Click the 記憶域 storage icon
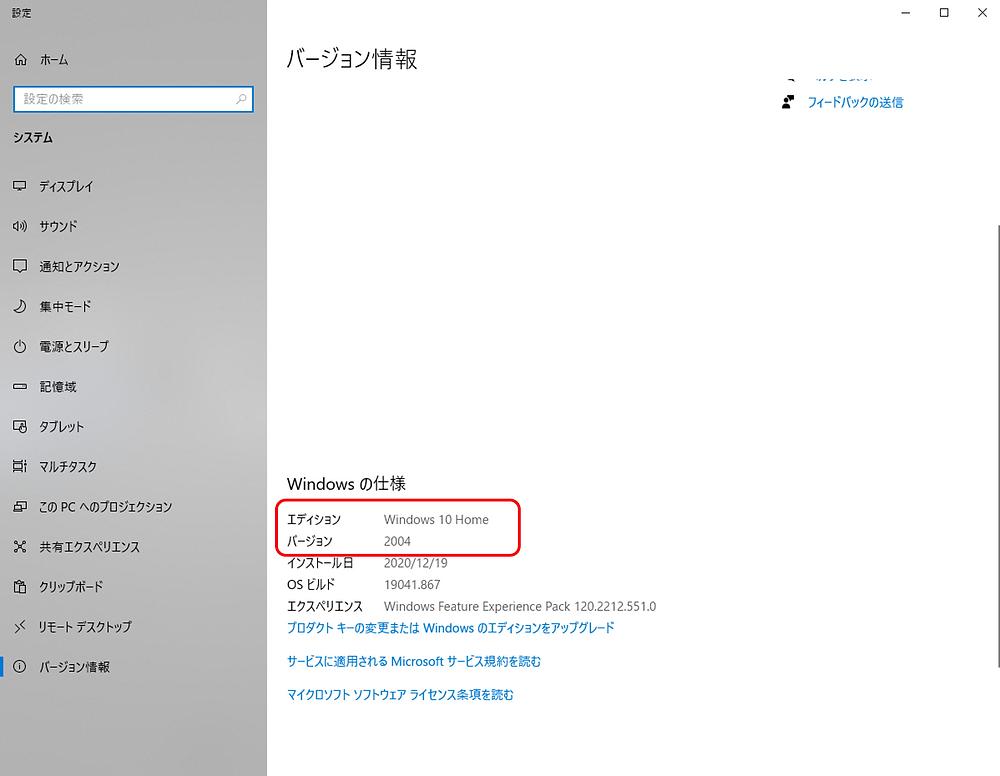The width and height of the screenshot is (1000, 776). [x=20, y=386]
